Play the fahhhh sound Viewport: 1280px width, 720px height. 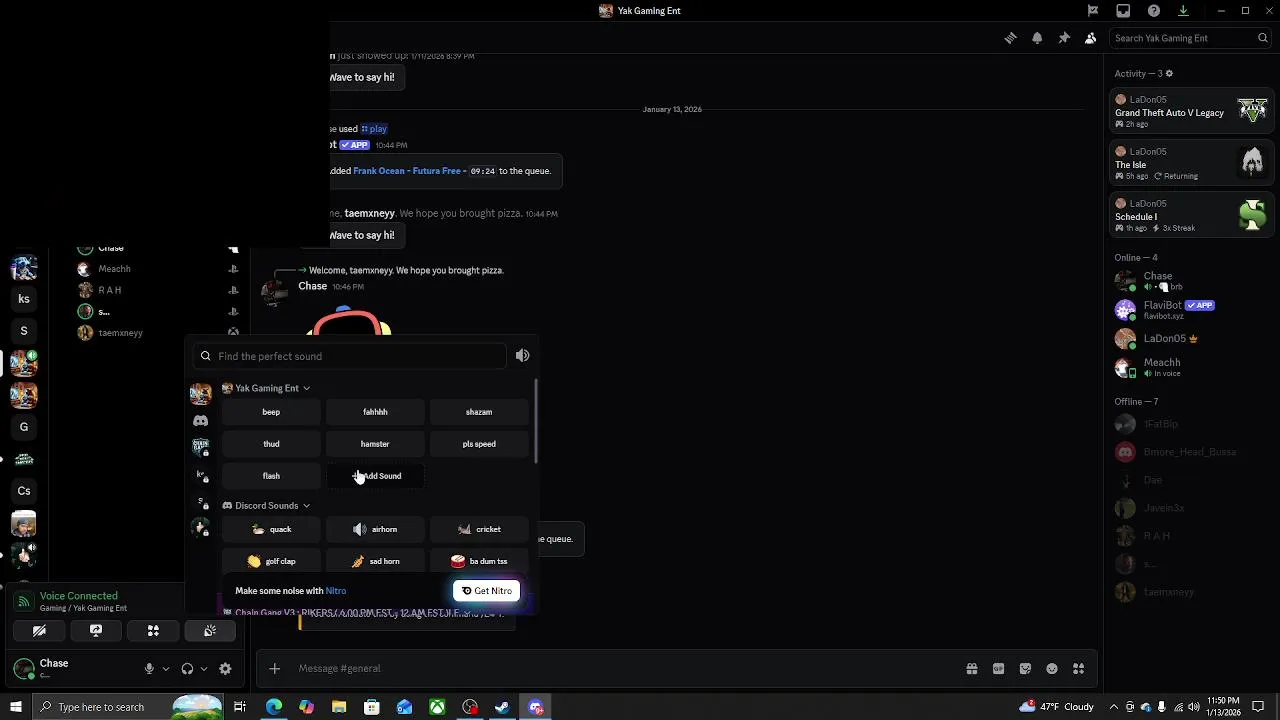(375, 412)
